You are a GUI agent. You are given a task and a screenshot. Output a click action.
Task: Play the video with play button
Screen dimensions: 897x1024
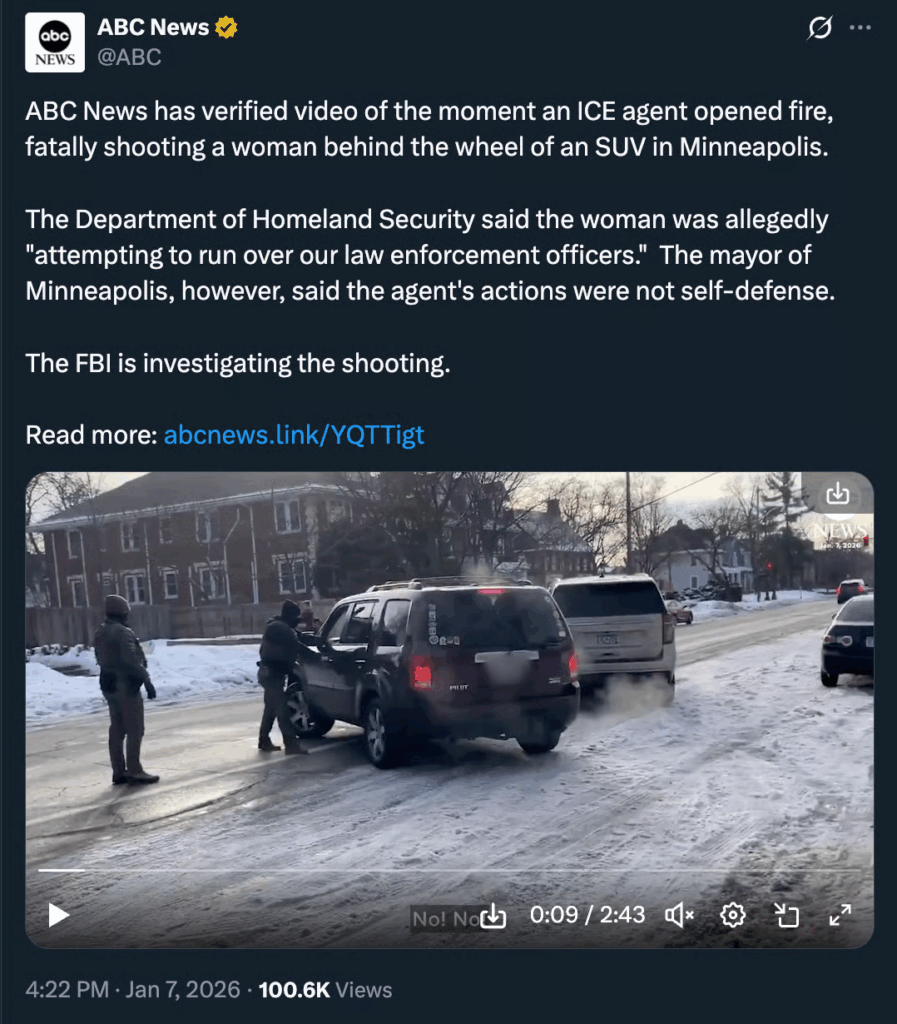(x=58, y=915)
